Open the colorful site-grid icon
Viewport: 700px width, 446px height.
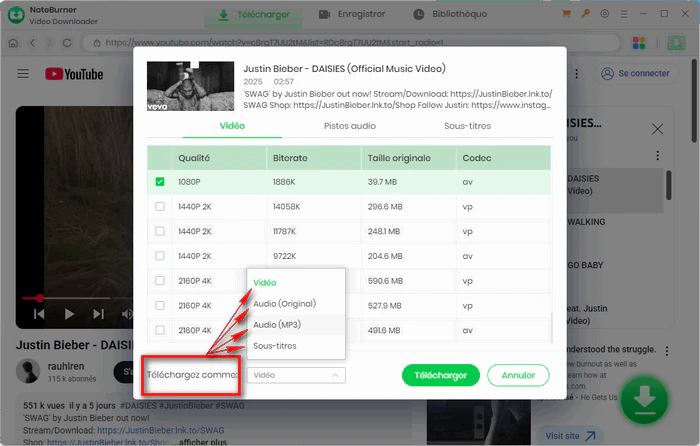click(639, 43)
